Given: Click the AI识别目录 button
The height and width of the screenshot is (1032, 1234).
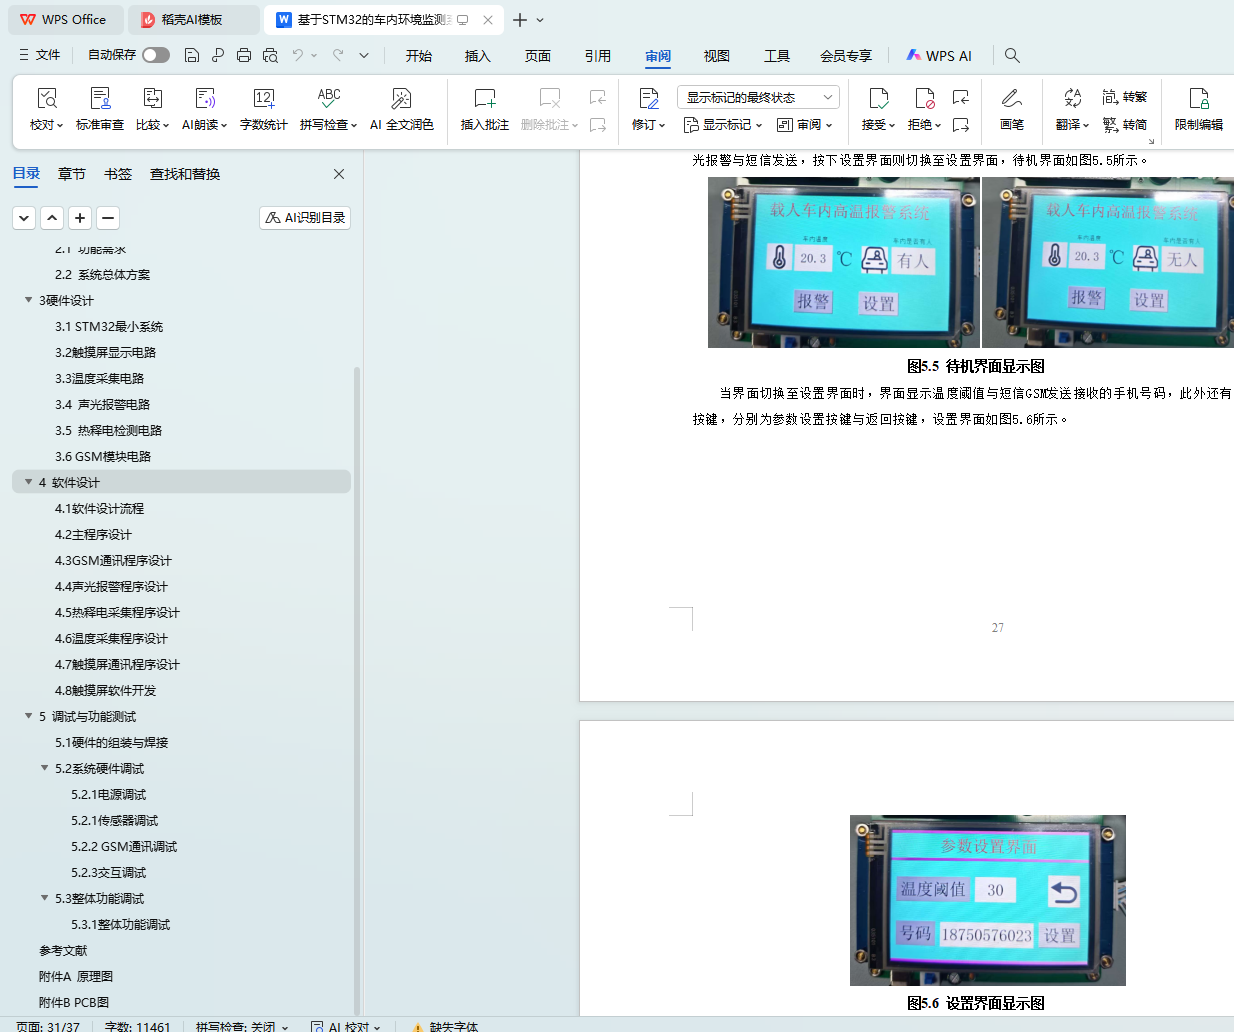Looking at the screenshot, I should coord(305,218).
